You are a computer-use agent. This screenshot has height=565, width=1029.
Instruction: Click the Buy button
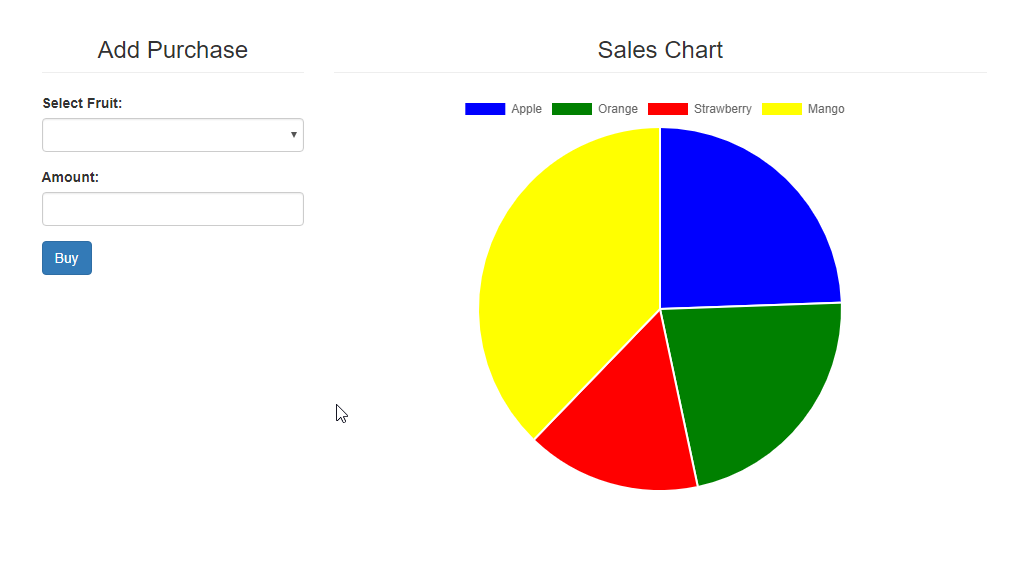pyautogui.click(x=67, y=258)
